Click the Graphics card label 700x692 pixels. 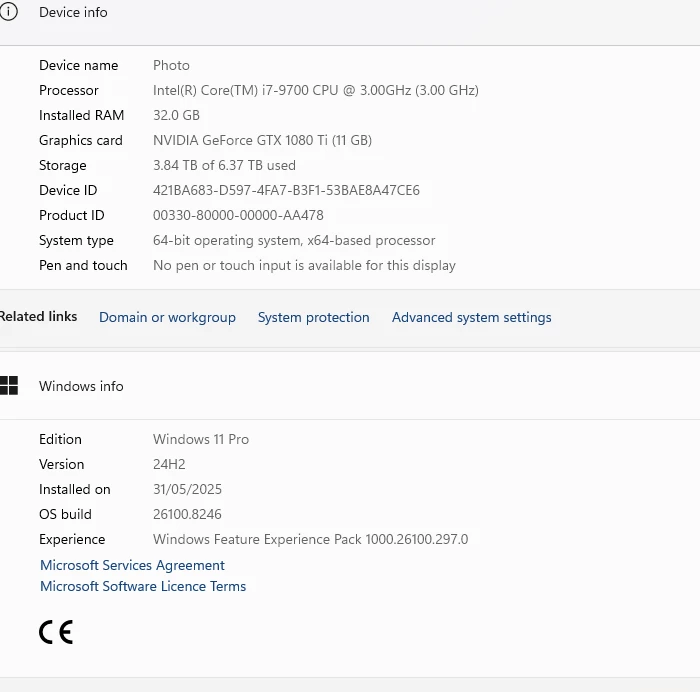[x=81, y=141]
